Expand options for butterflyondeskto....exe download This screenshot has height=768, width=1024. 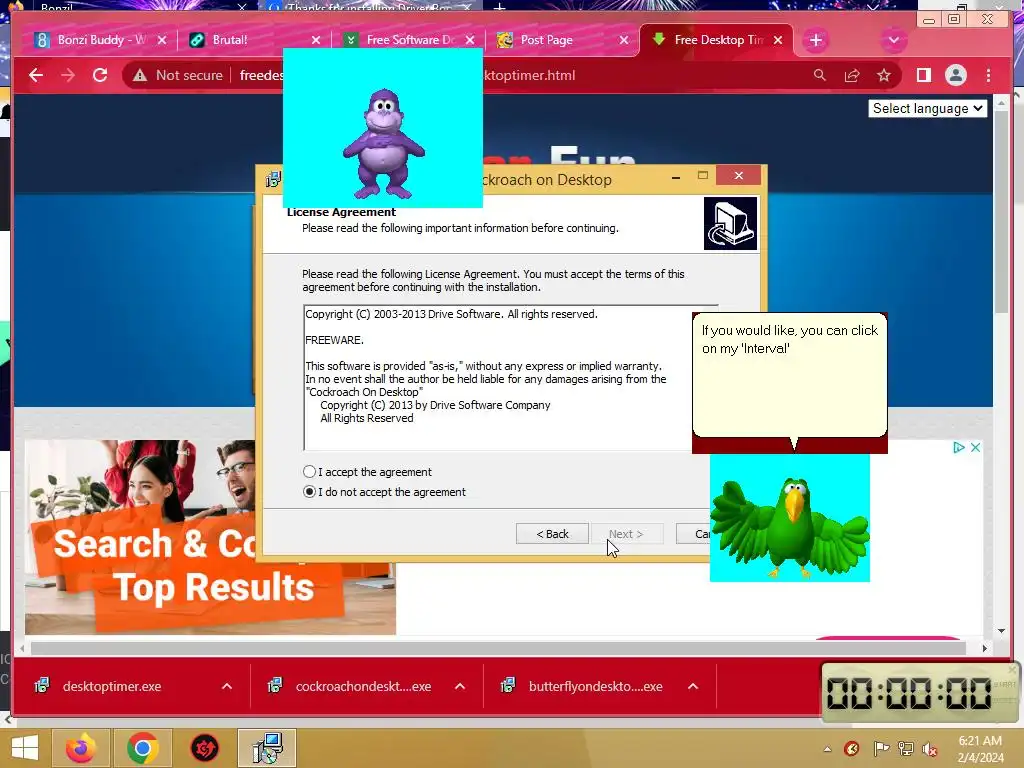click(693, 686)
